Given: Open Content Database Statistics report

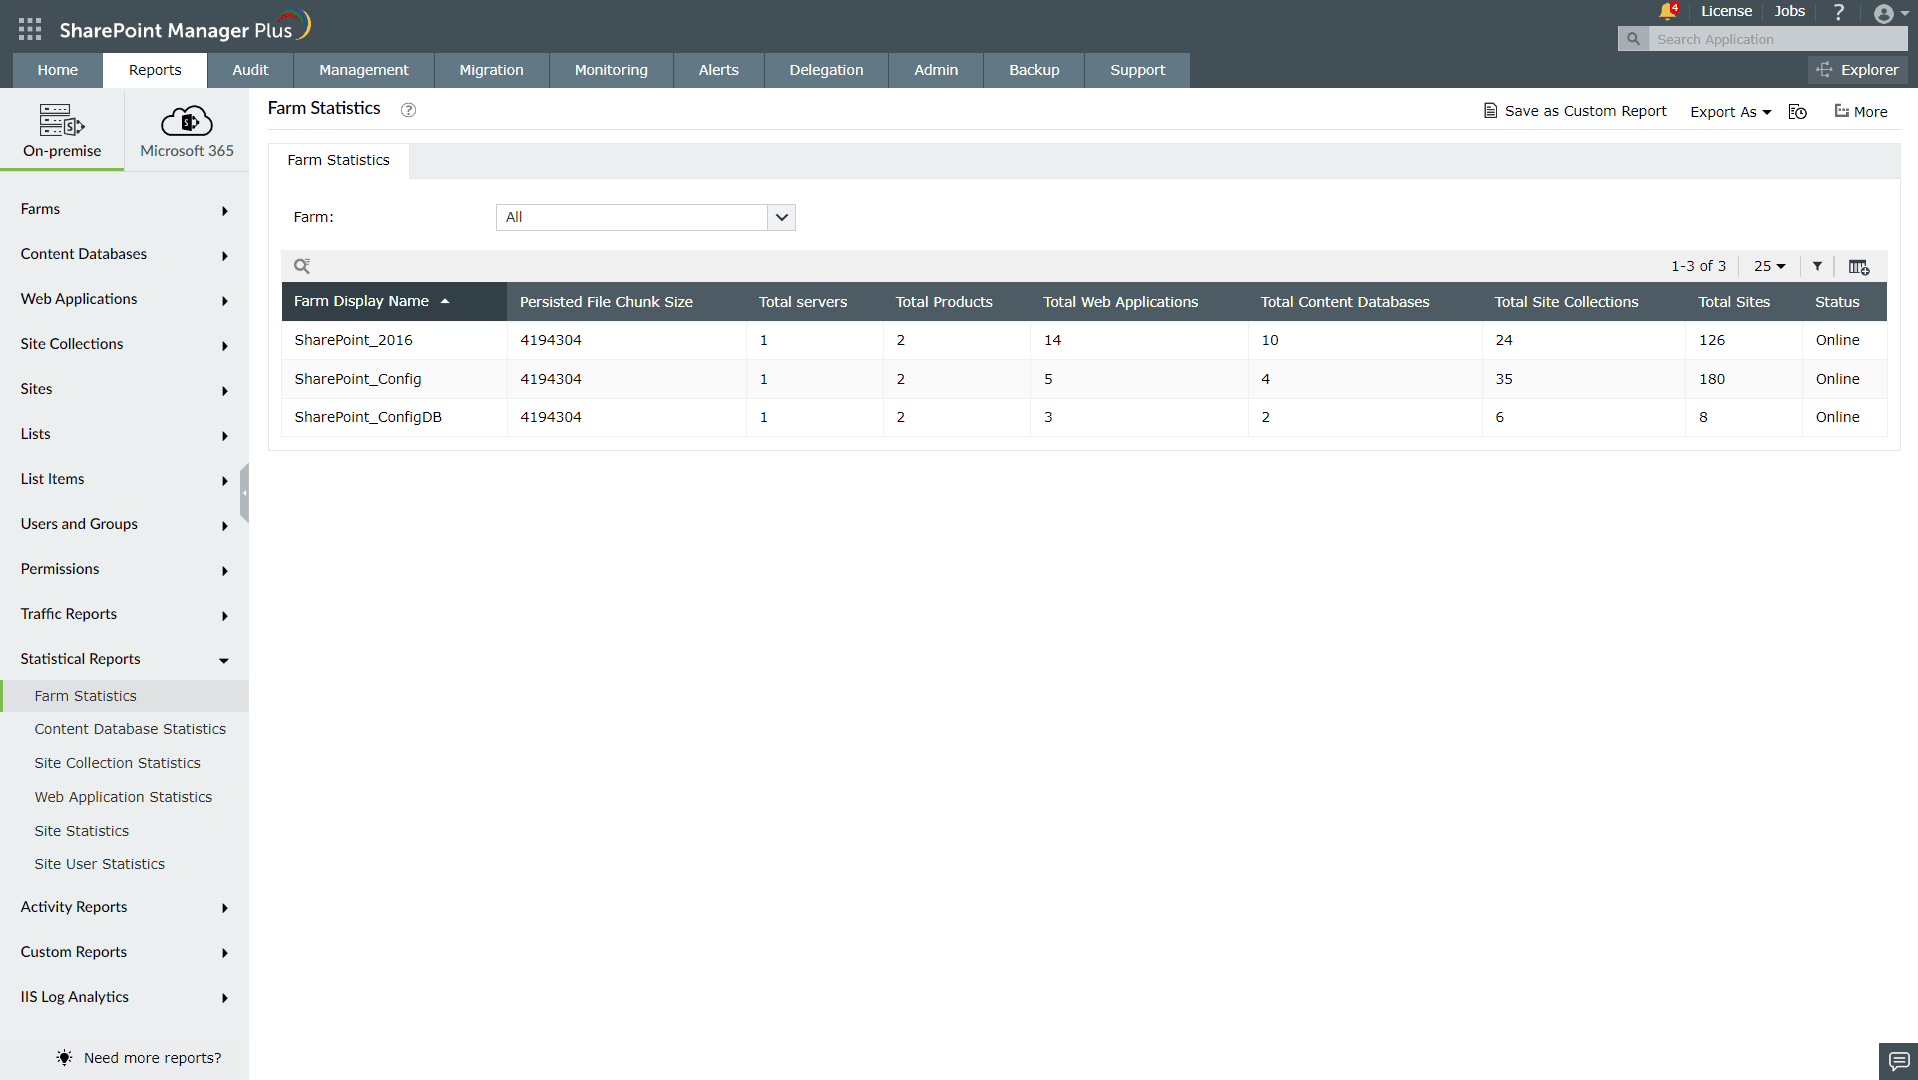Looking at the screenshot, I should [x=130, y=729].
